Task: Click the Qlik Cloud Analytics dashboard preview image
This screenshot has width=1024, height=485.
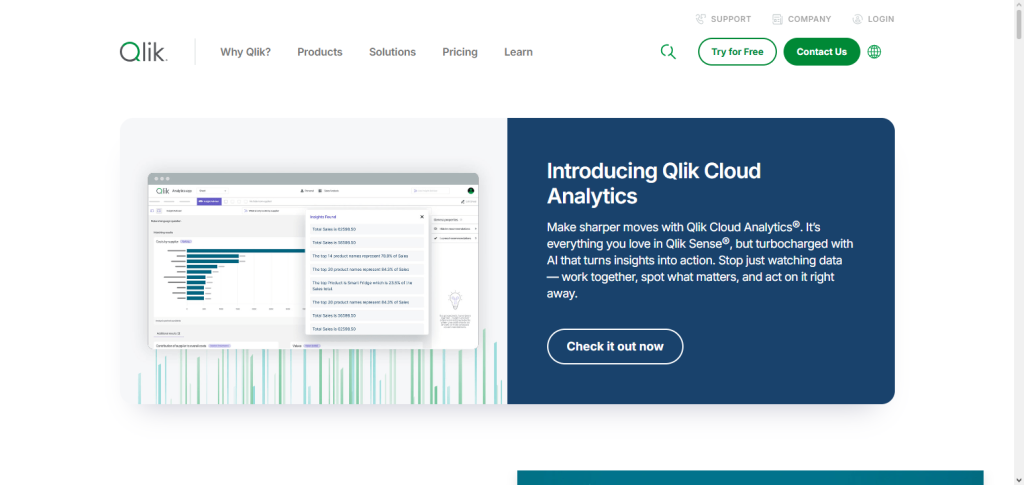Action: tap(313, 261)
